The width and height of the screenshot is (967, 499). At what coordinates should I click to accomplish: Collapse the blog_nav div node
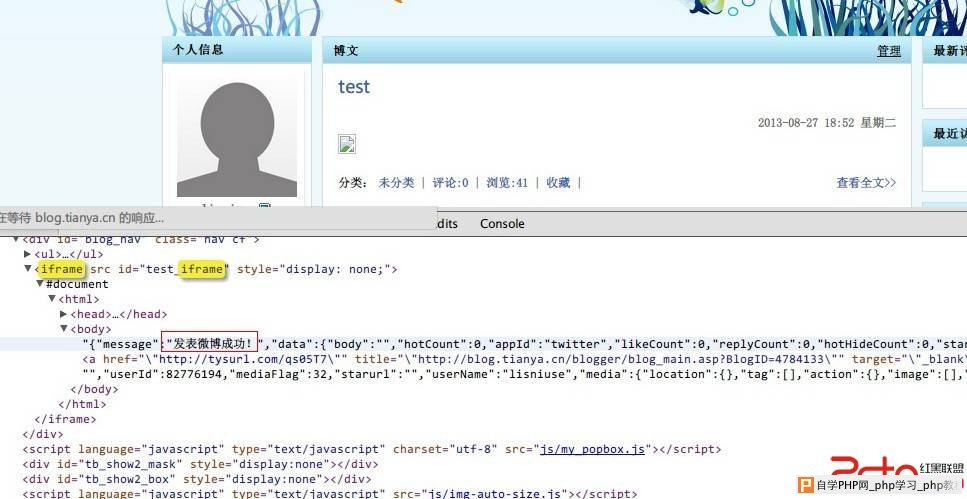[x=15, y=239]
